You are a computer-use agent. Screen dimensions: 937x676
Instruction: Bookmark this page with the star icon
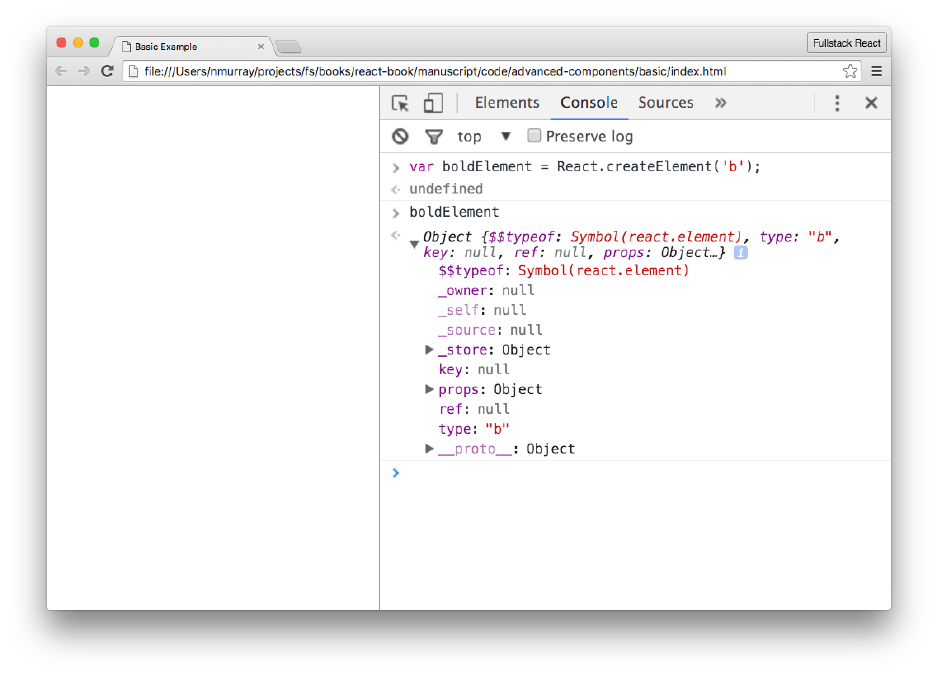(x=850, y=71)
